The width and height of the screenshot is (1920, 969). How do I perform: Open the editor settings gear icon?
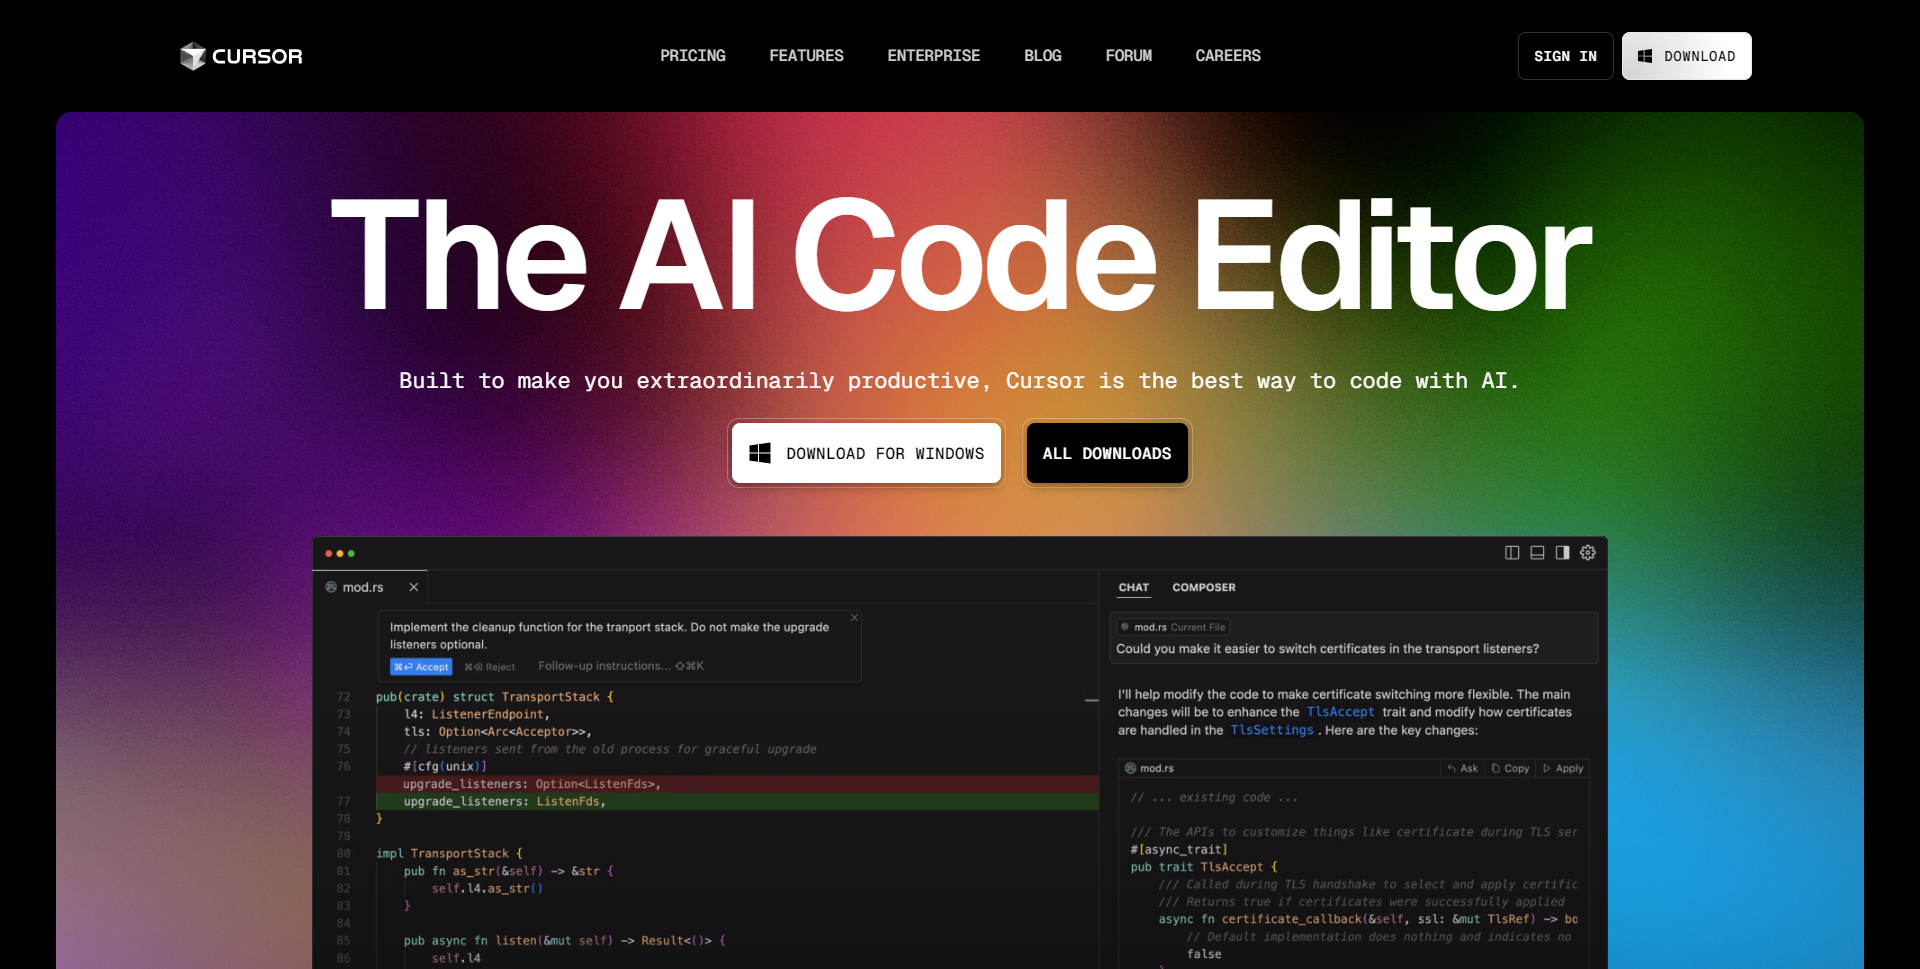click(1588, 553)
